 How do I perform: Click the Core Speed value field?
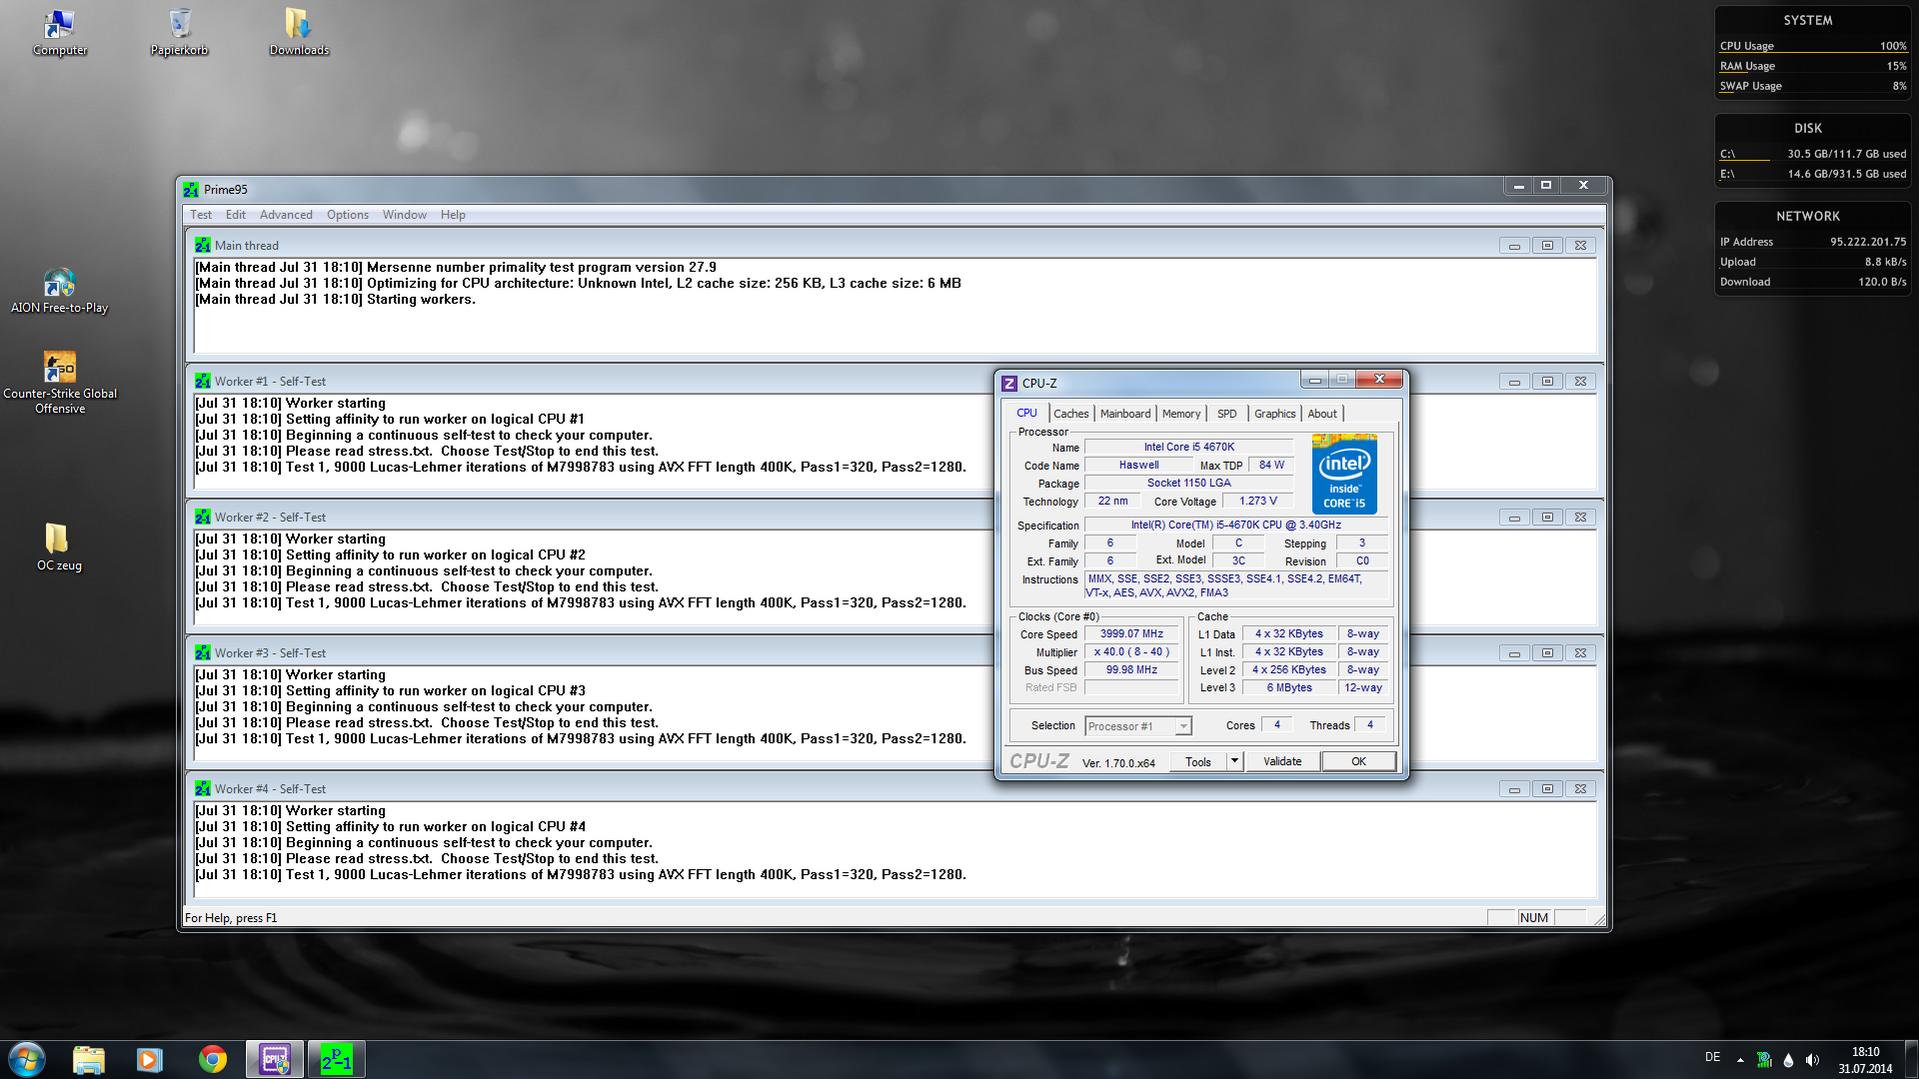(x=1131, y=634)
